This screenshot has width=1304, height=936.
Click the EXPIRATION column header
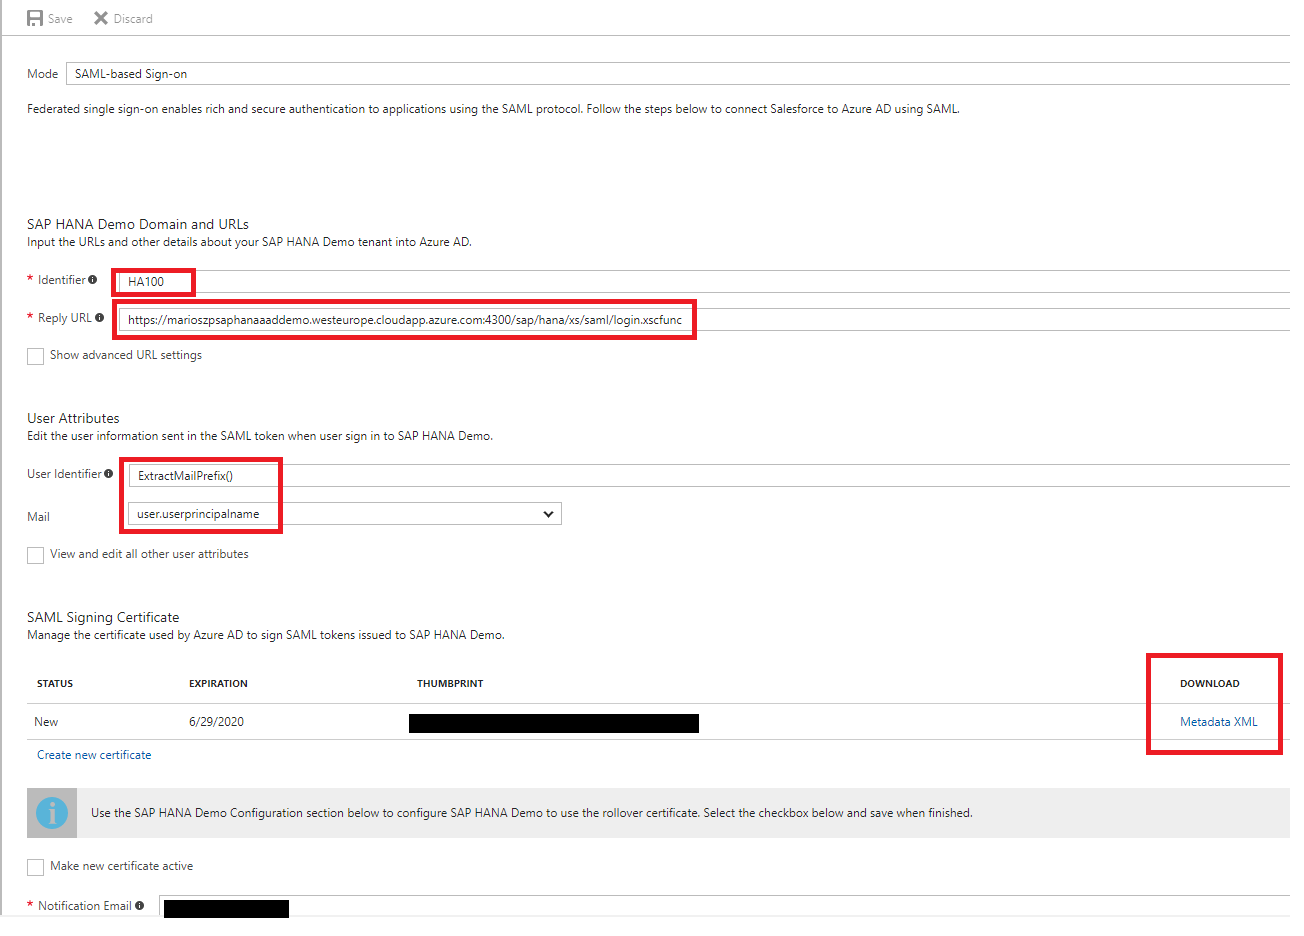218,684
